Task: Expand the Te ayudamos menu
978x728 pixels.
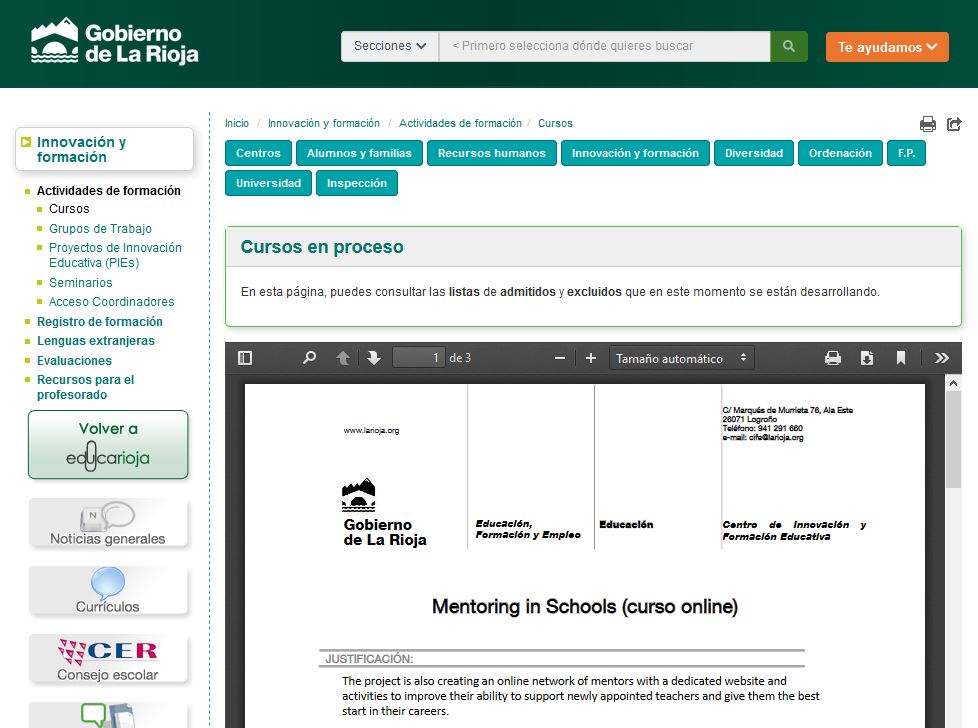Action: [x=887, y=47]
